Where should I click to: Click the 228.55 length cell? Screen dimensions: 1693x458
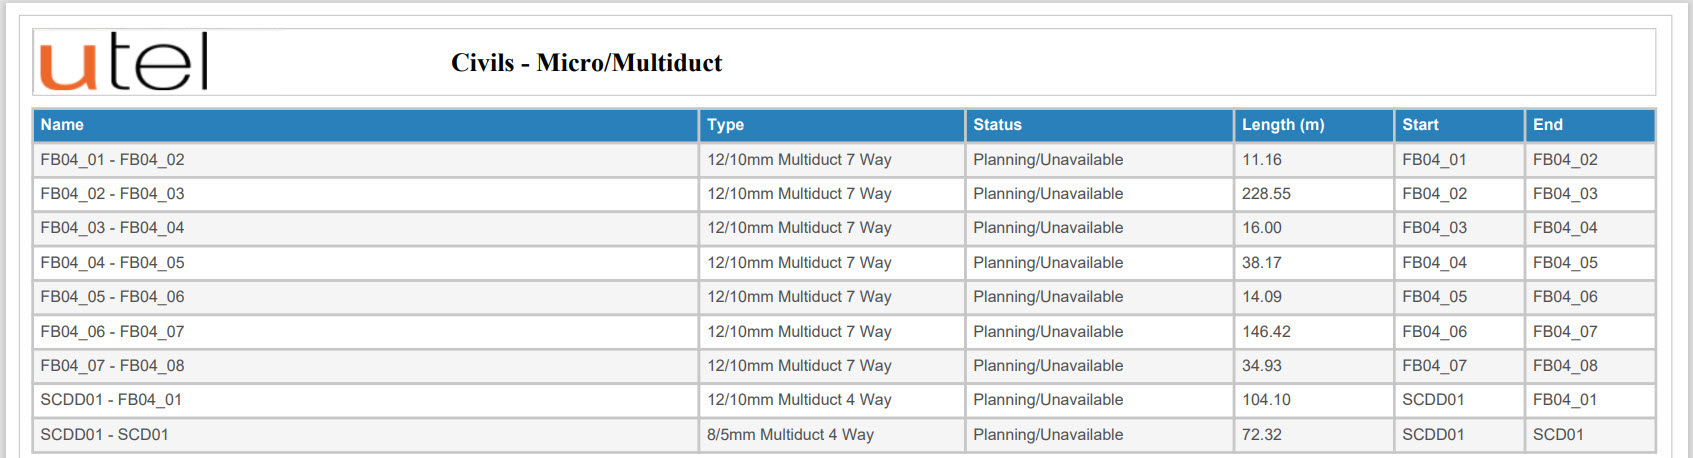pos(1313,194)
